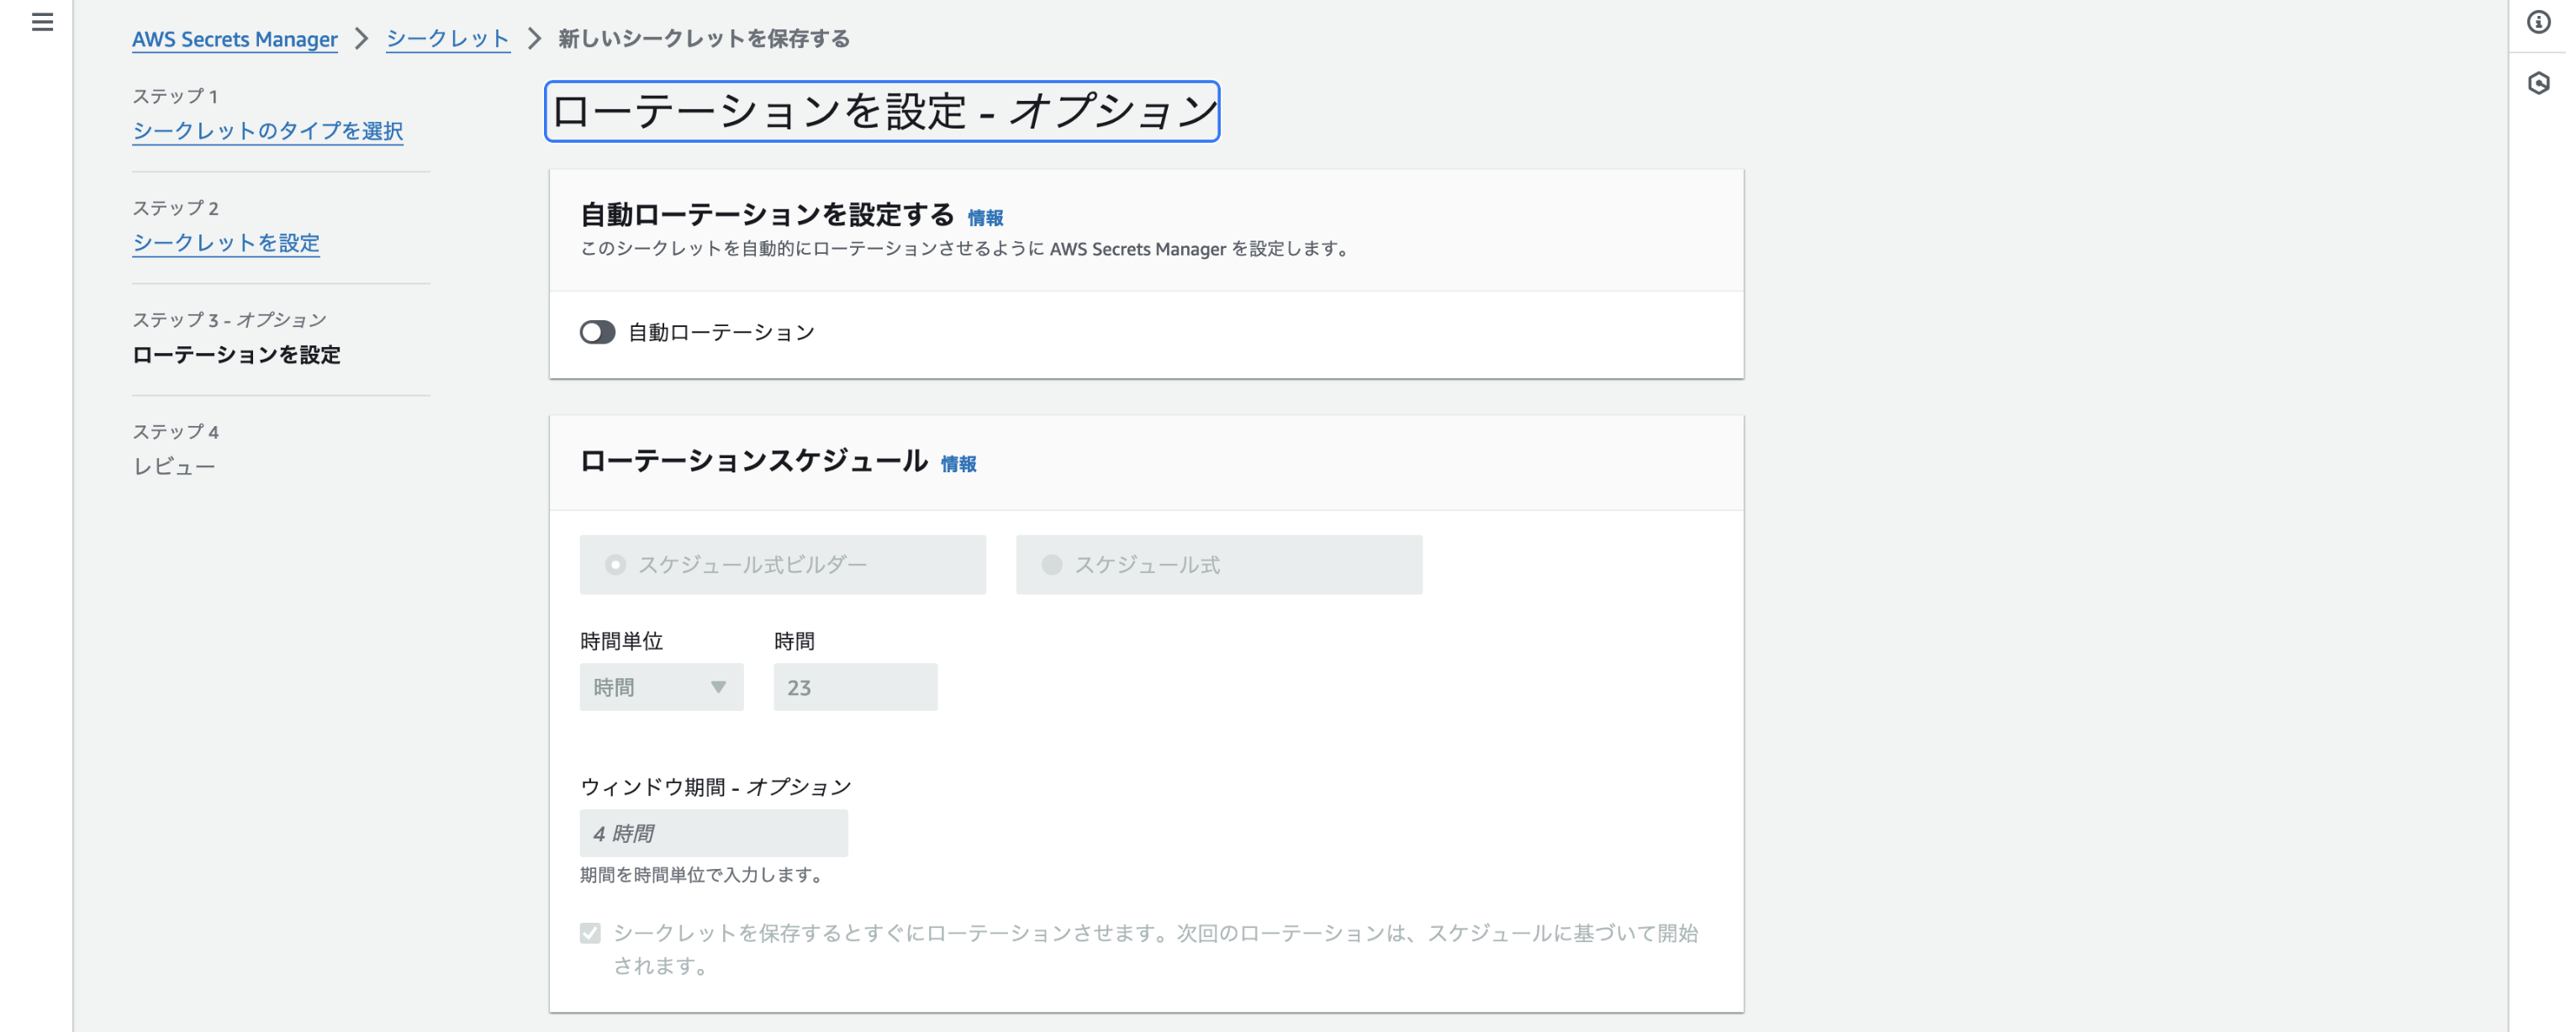Open the hamburger navigation menu
The height and width of the screenshot is (1032, 2576).
(42, 21)
